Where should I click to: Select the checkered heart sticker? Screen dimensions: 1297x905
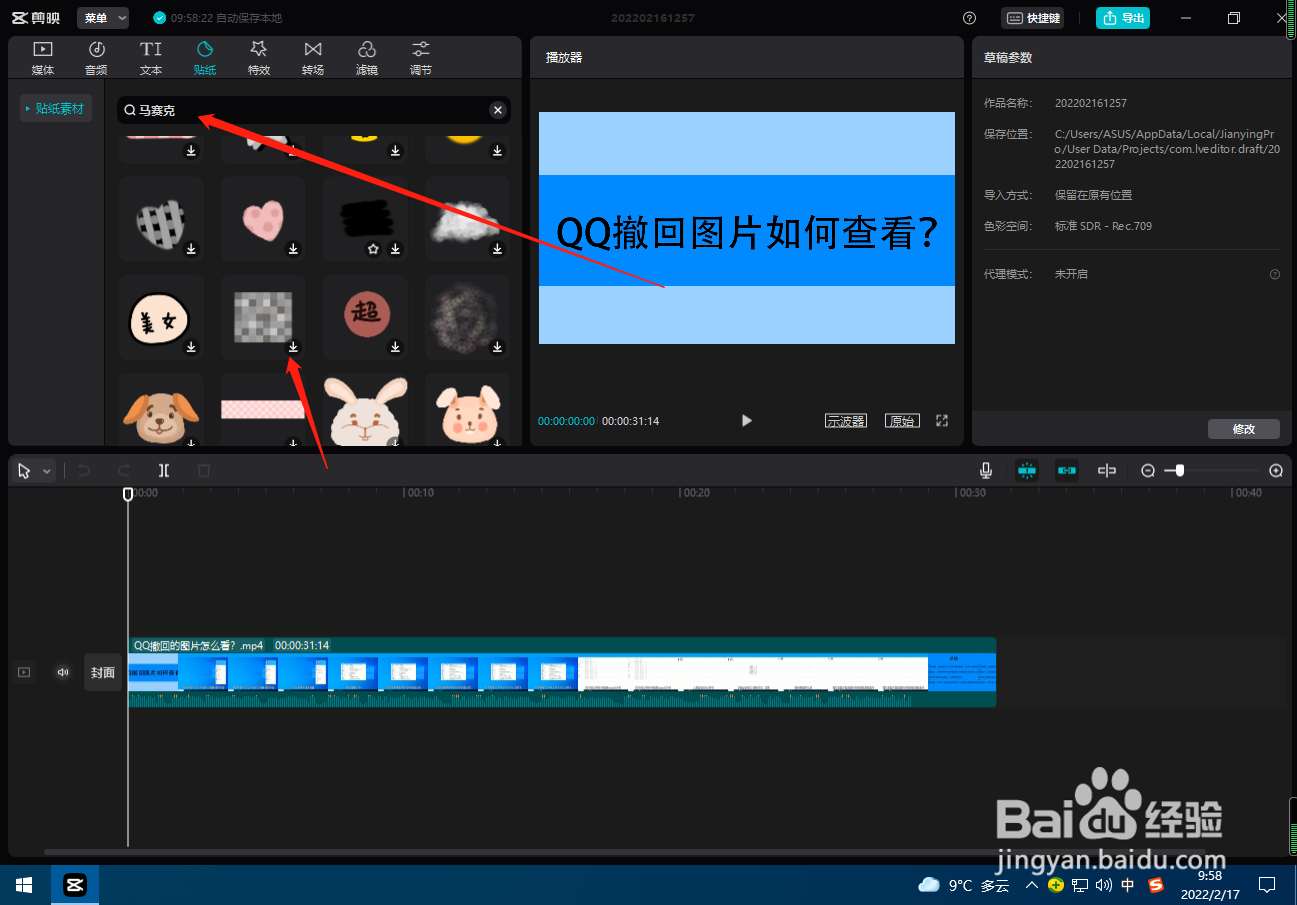[161, 218]
